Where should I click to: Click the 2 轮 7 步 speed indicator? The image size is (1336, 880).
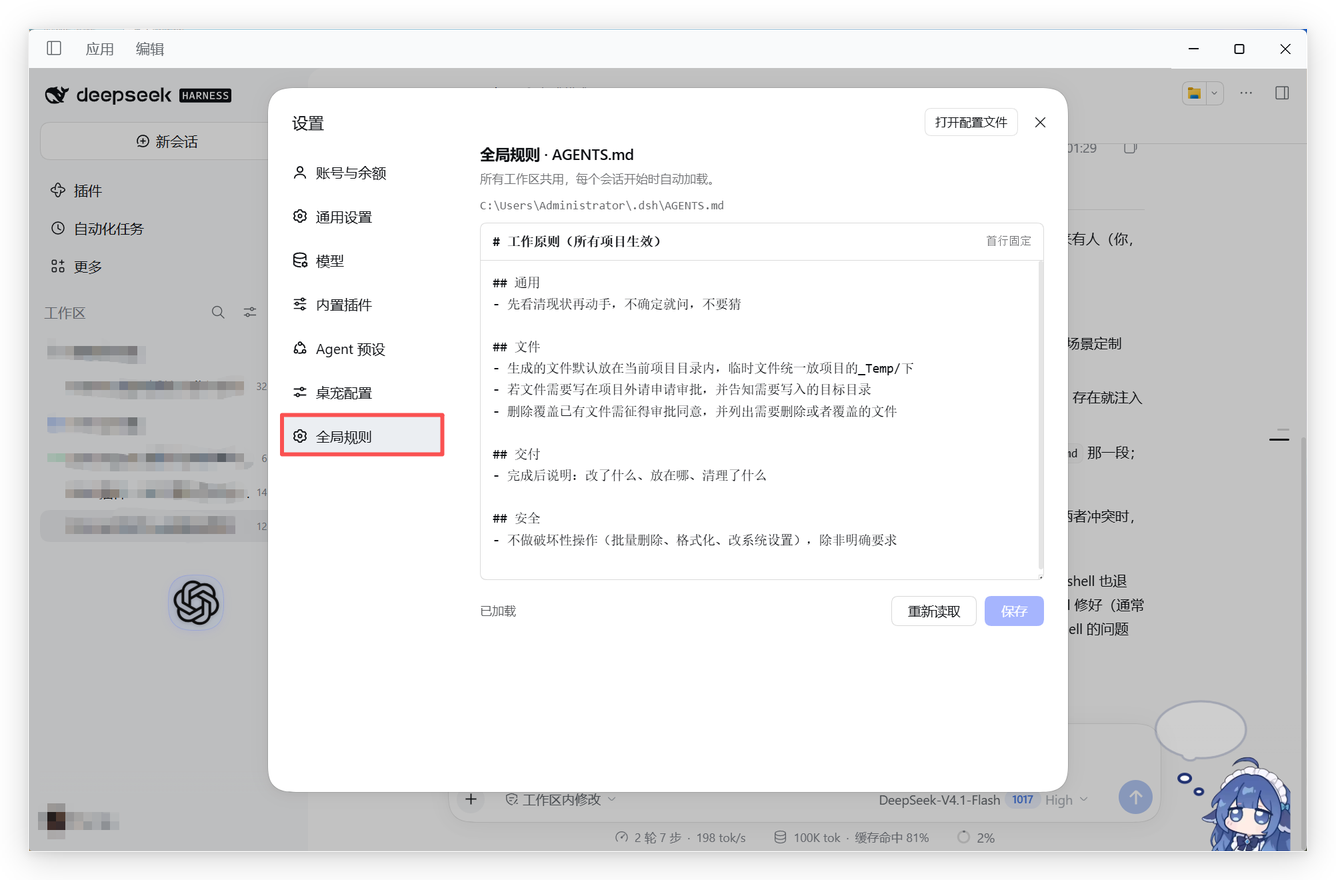(x=680, y=837)
